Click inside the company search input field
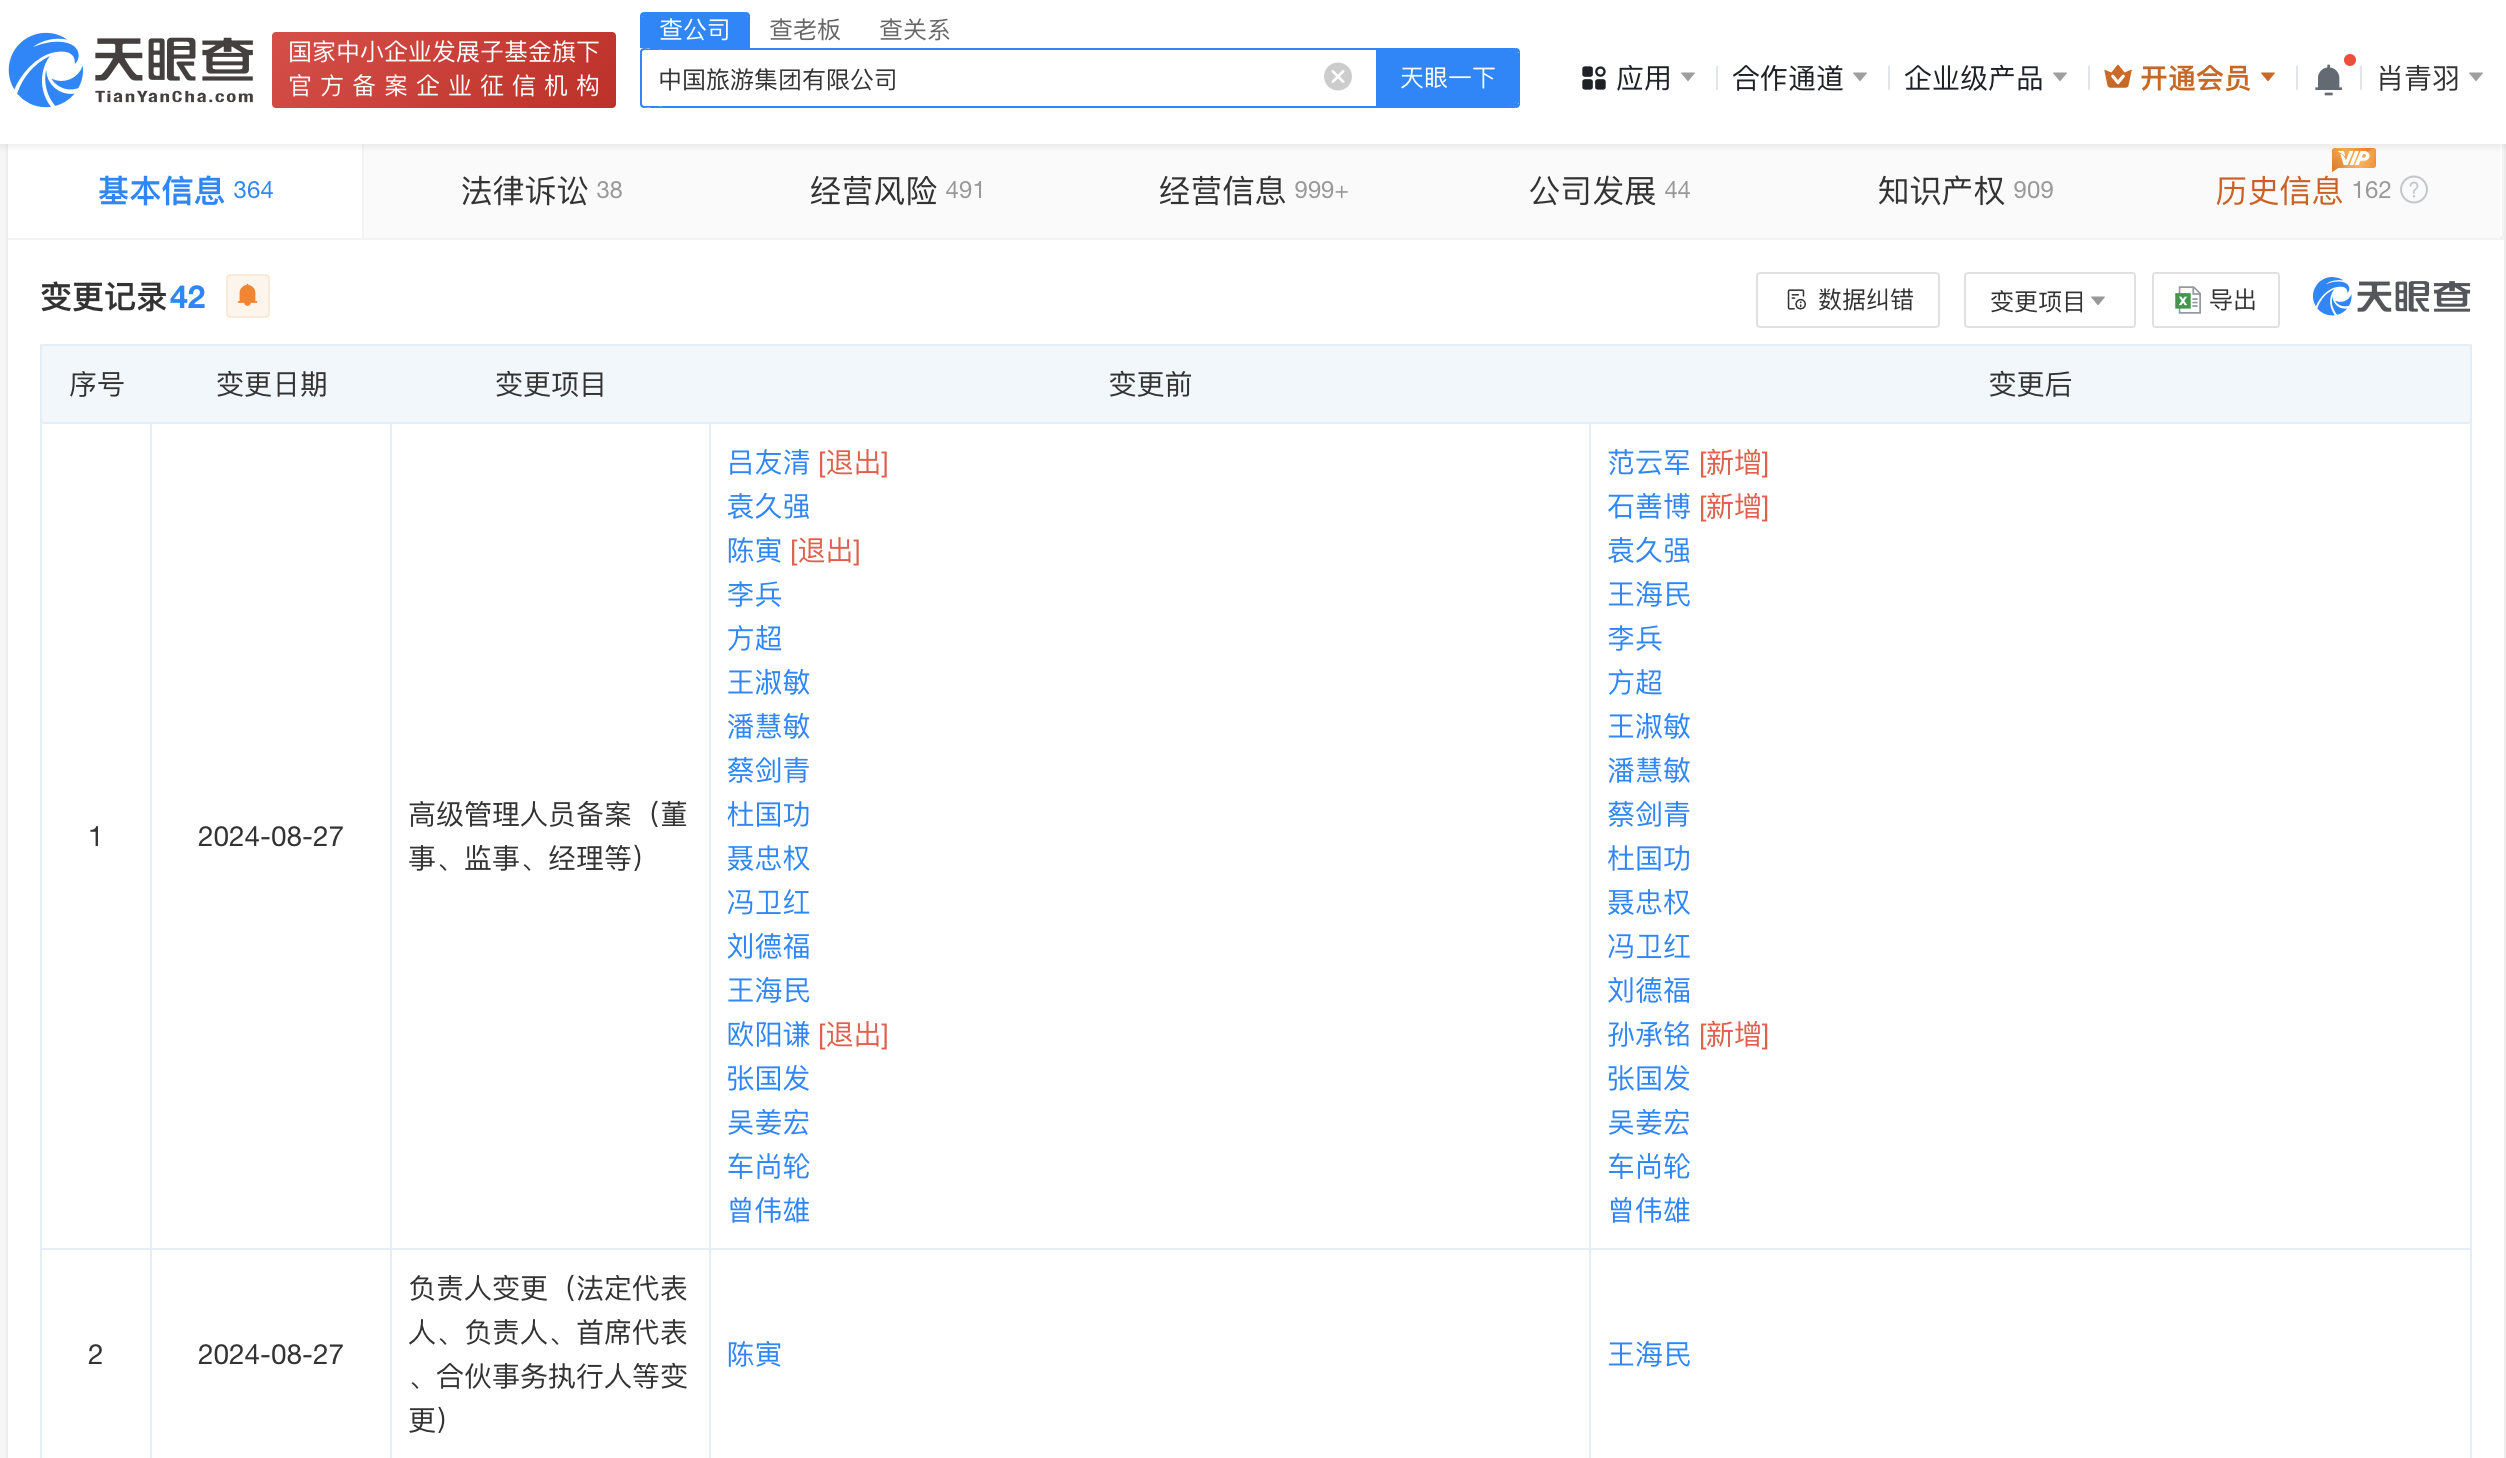The image size is (2506, 1458). 1000,77
